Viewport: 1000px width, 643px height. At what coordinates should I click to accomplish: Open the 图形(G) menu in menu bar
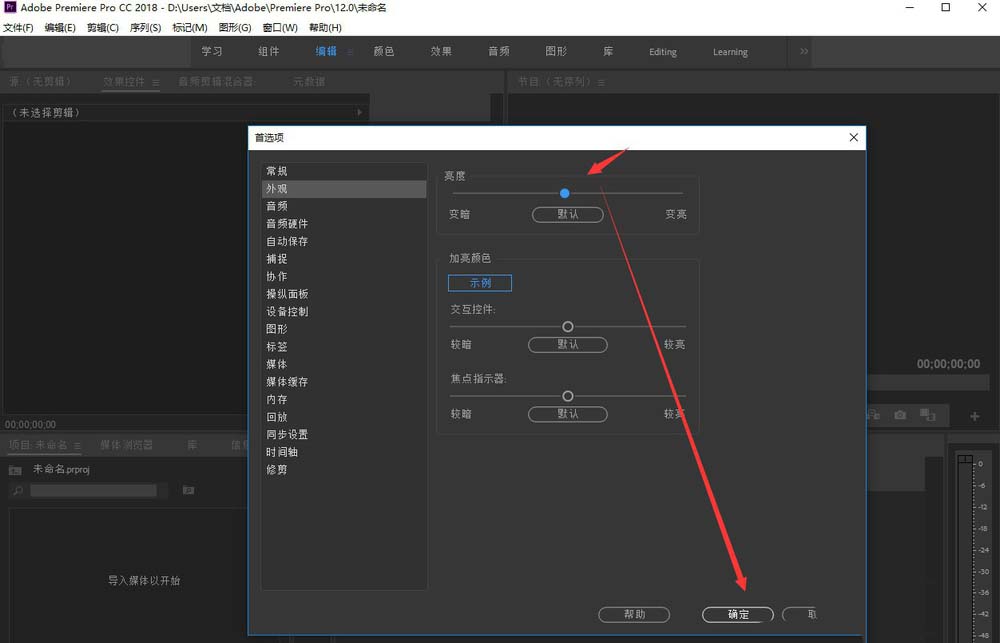235,27
